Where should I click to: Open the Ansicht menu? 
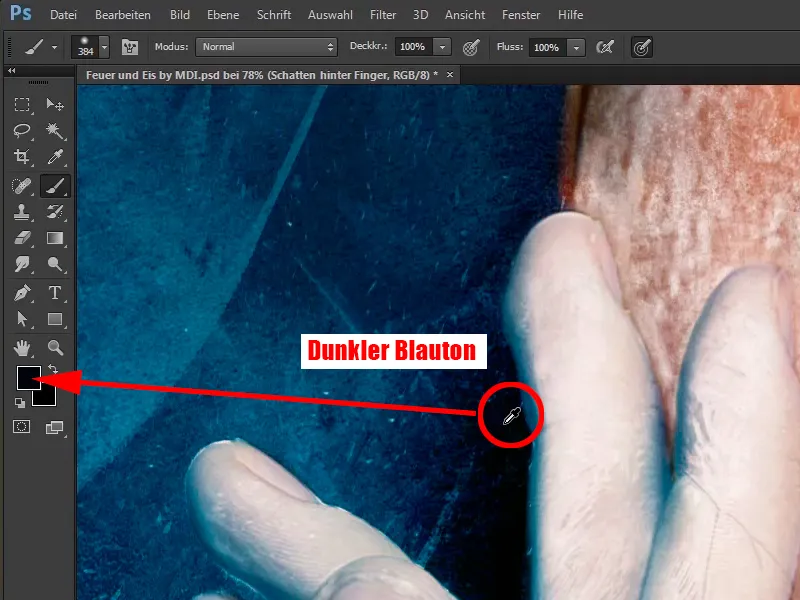465,15
